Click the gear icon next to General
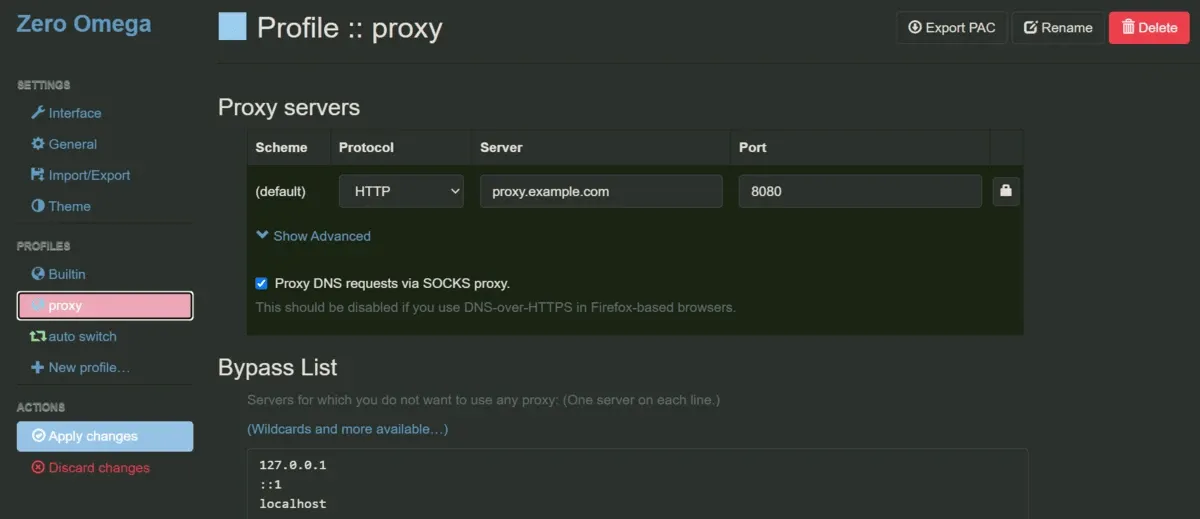This screenshot has width=1200, height=519. [x=38, y=144]
